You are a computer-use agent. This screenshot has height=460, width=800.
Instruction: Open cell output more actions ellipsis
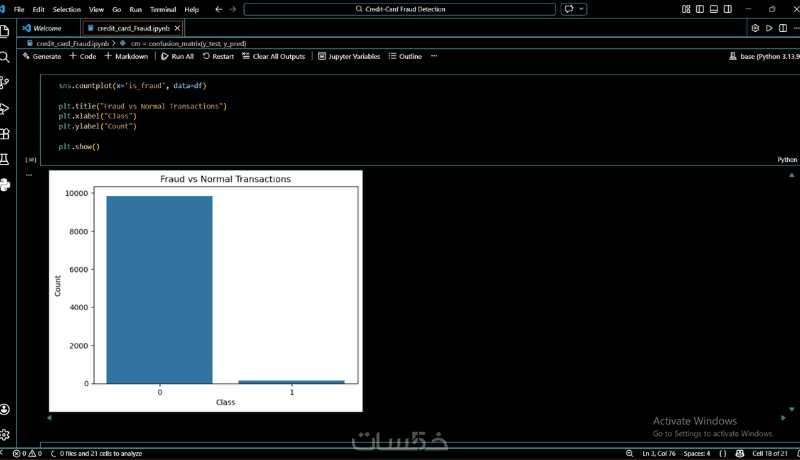point(29,175)
